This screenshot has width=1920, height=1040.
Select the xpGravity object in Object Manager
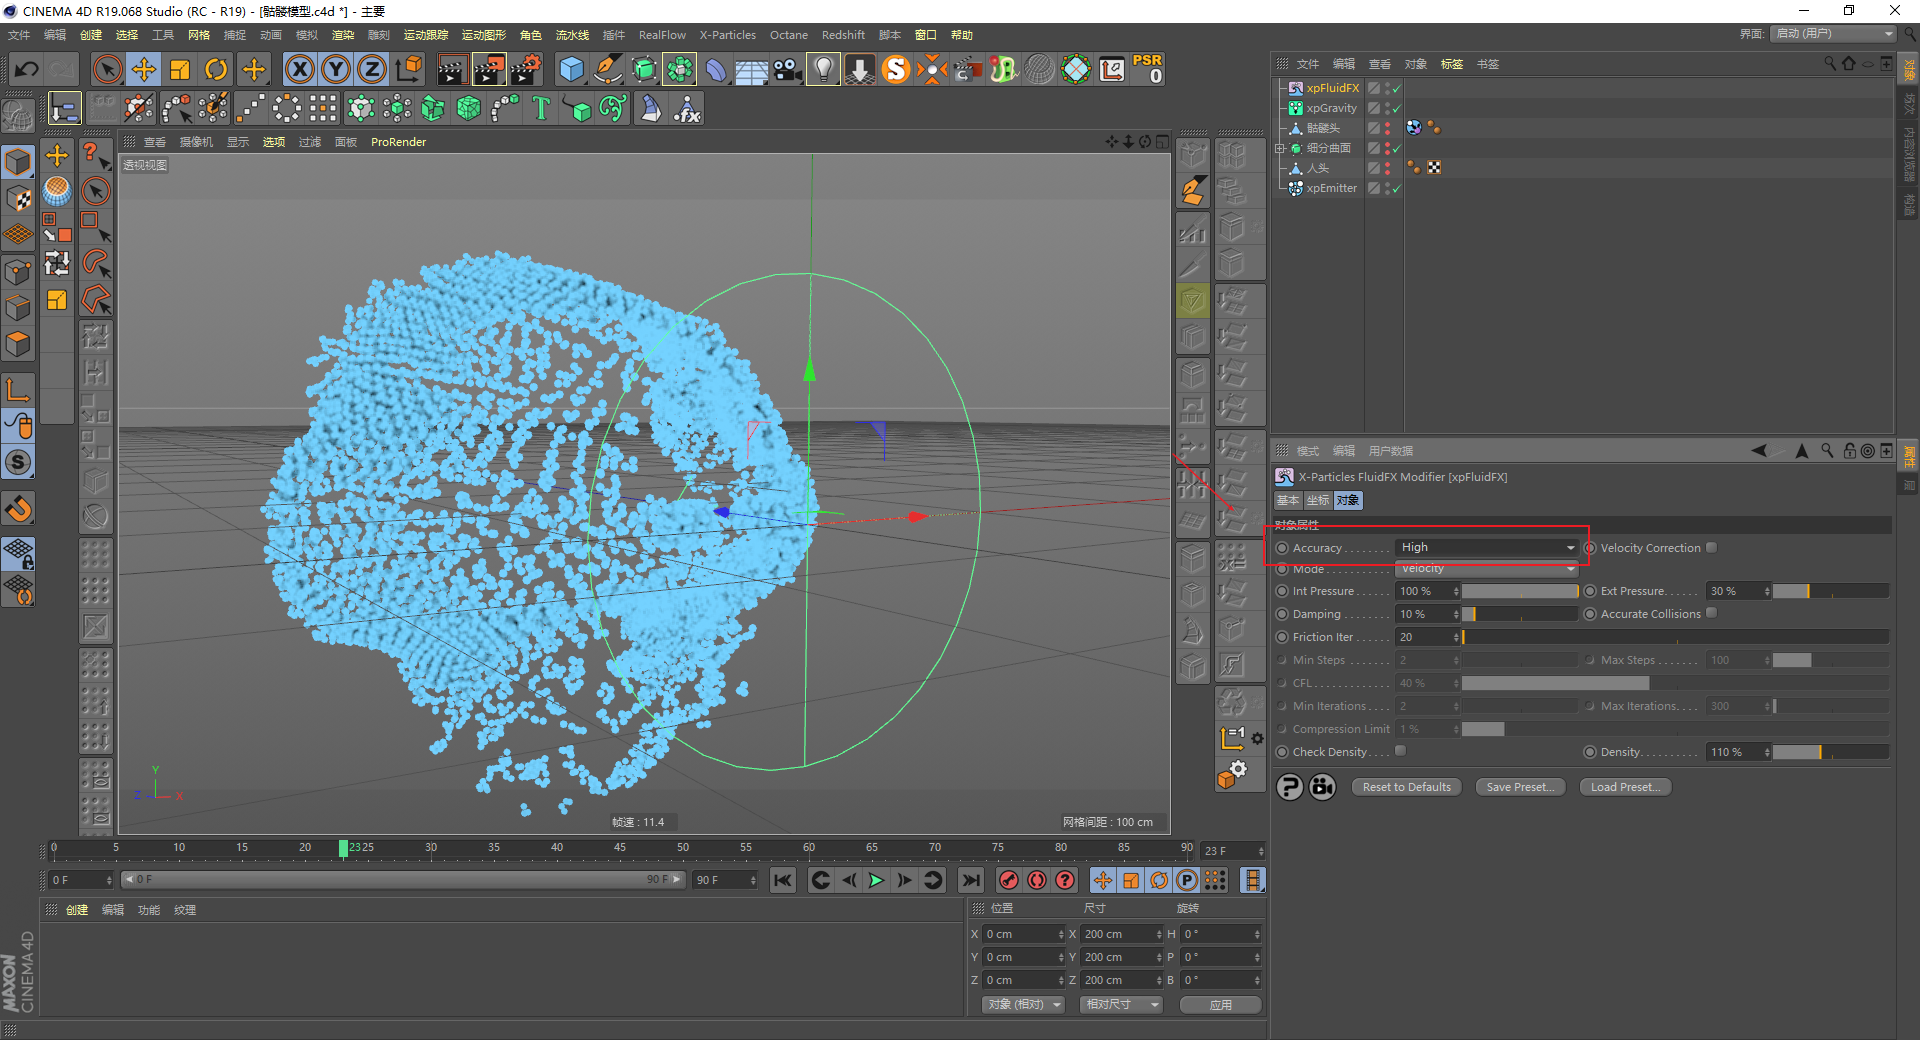pyautogui.click(x=1331, y=108)
